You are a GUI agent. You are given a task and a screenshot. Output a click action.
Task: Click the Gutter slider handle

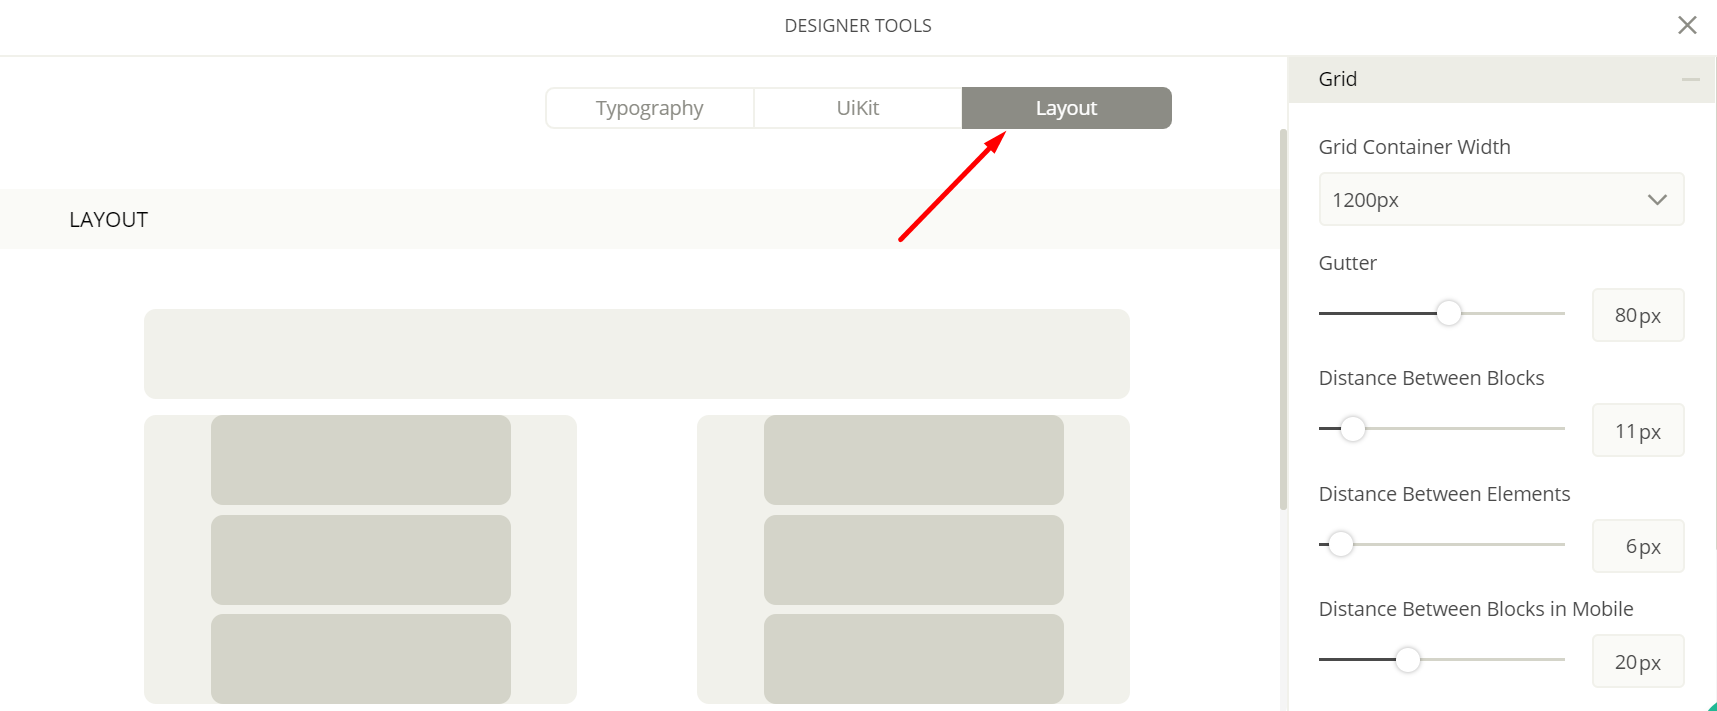tap(1448, 313)
